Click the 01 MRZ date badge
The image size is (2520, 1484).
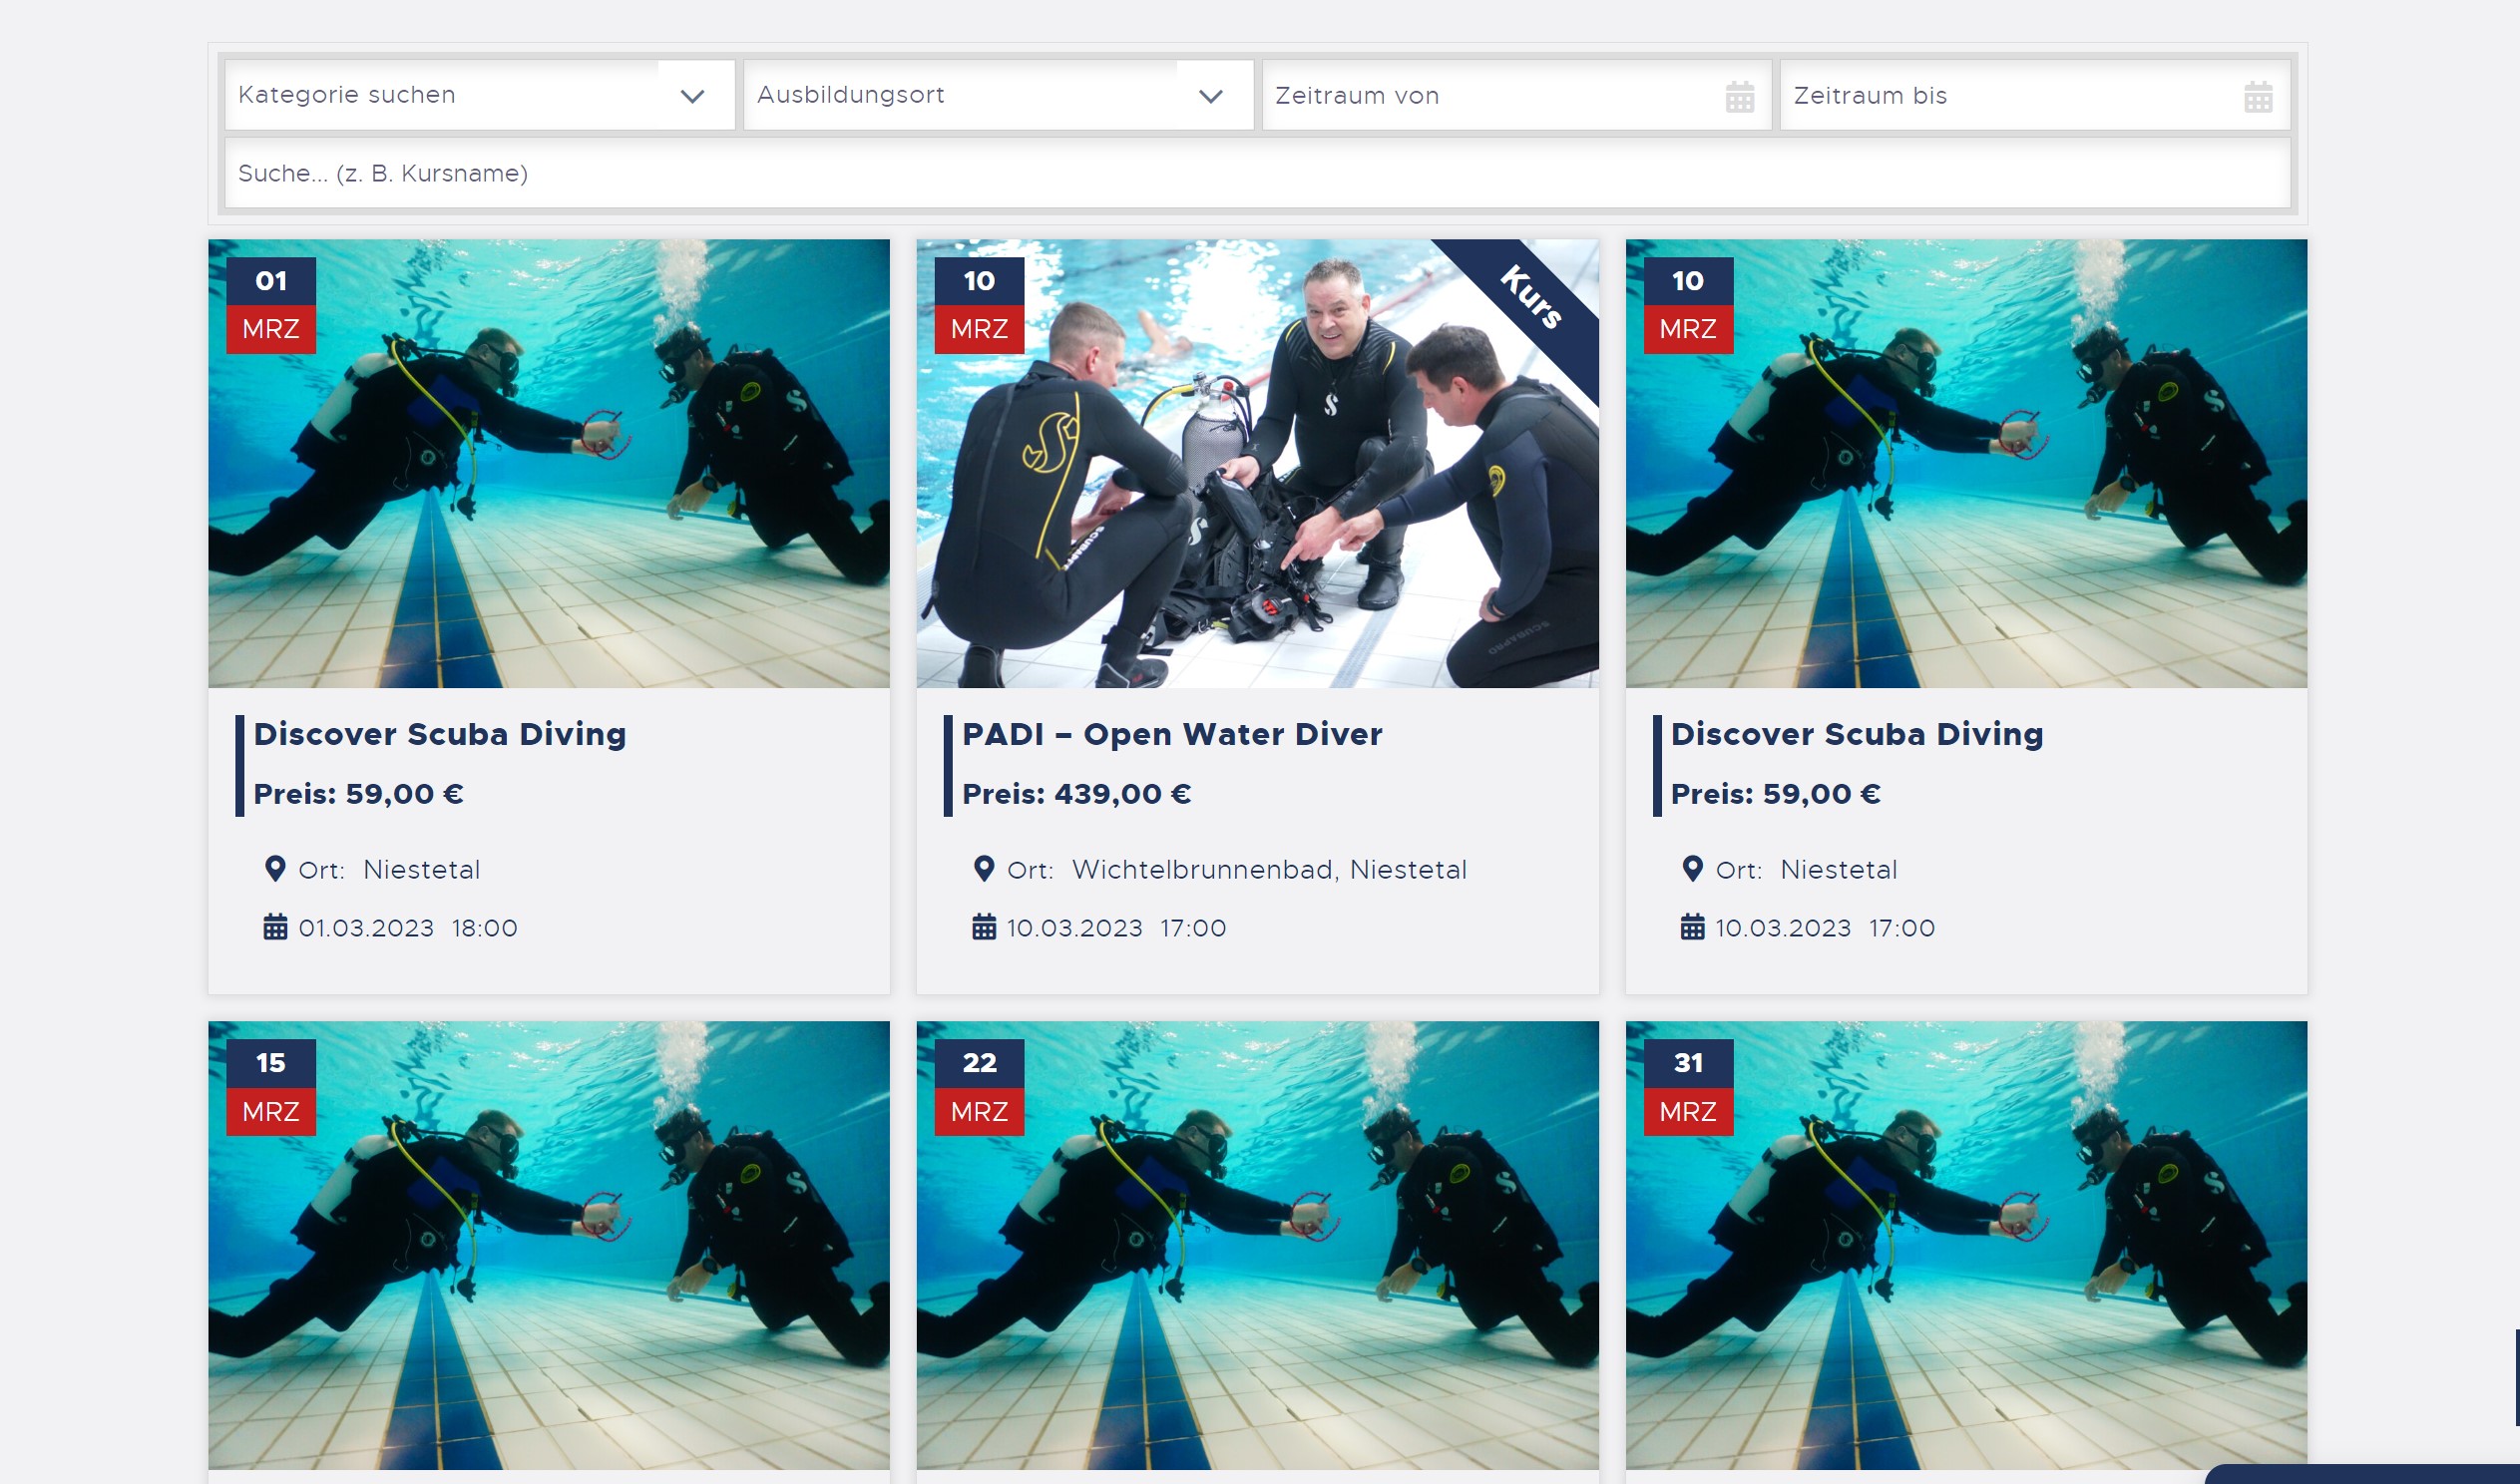[271, 305]
